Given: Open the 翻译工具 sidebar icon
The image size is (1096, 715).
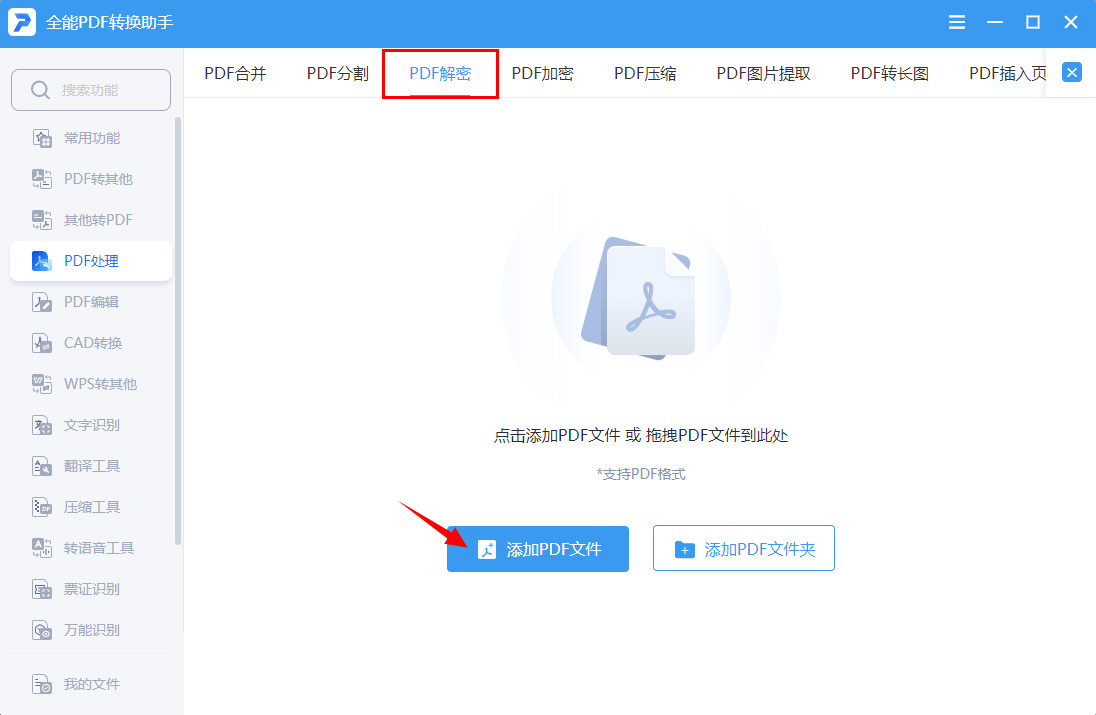Looking at the screenshot, I should (41, 465).
